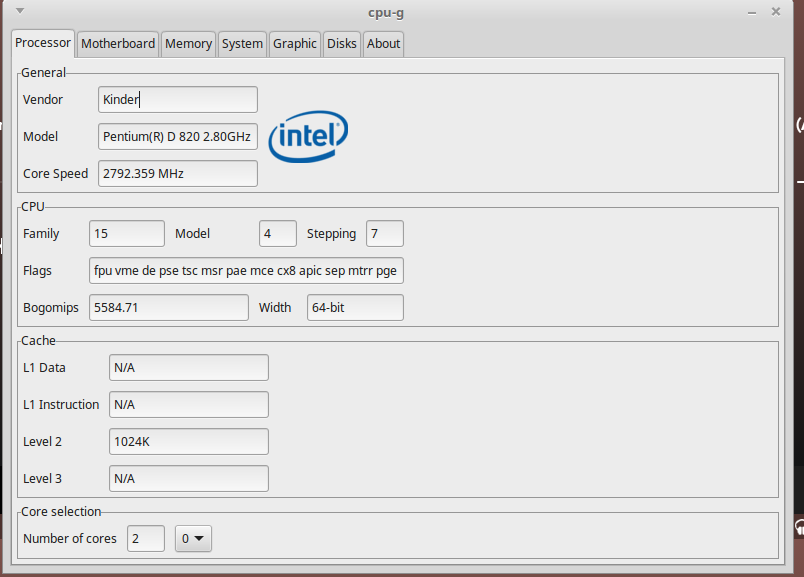Click the Level 2 field showing 1024K

[189, 441]
